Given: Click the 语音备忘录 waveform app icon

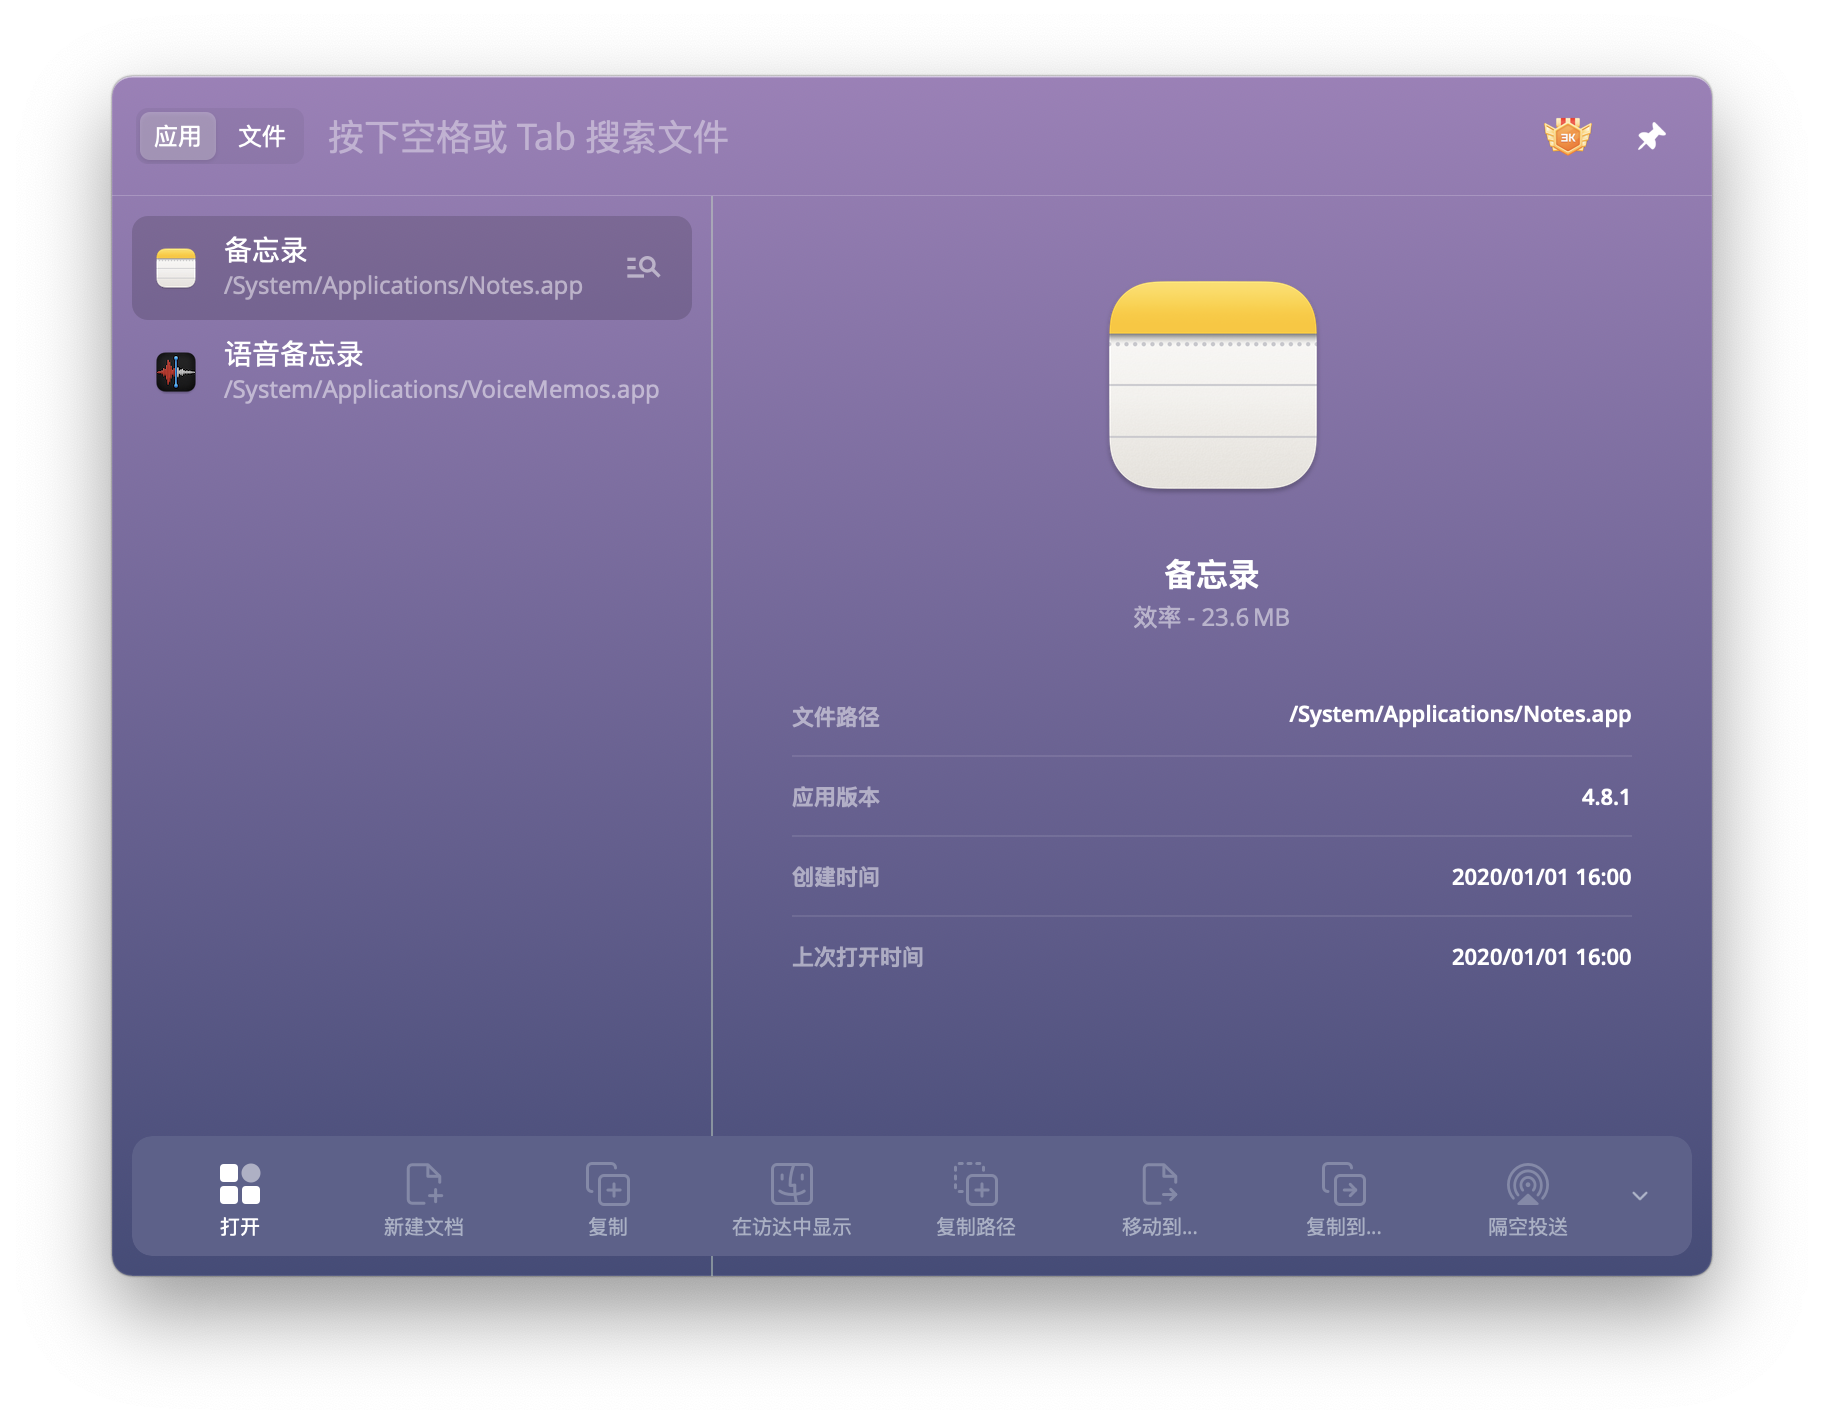Looking at the screenshot, I should coord(176,372).
